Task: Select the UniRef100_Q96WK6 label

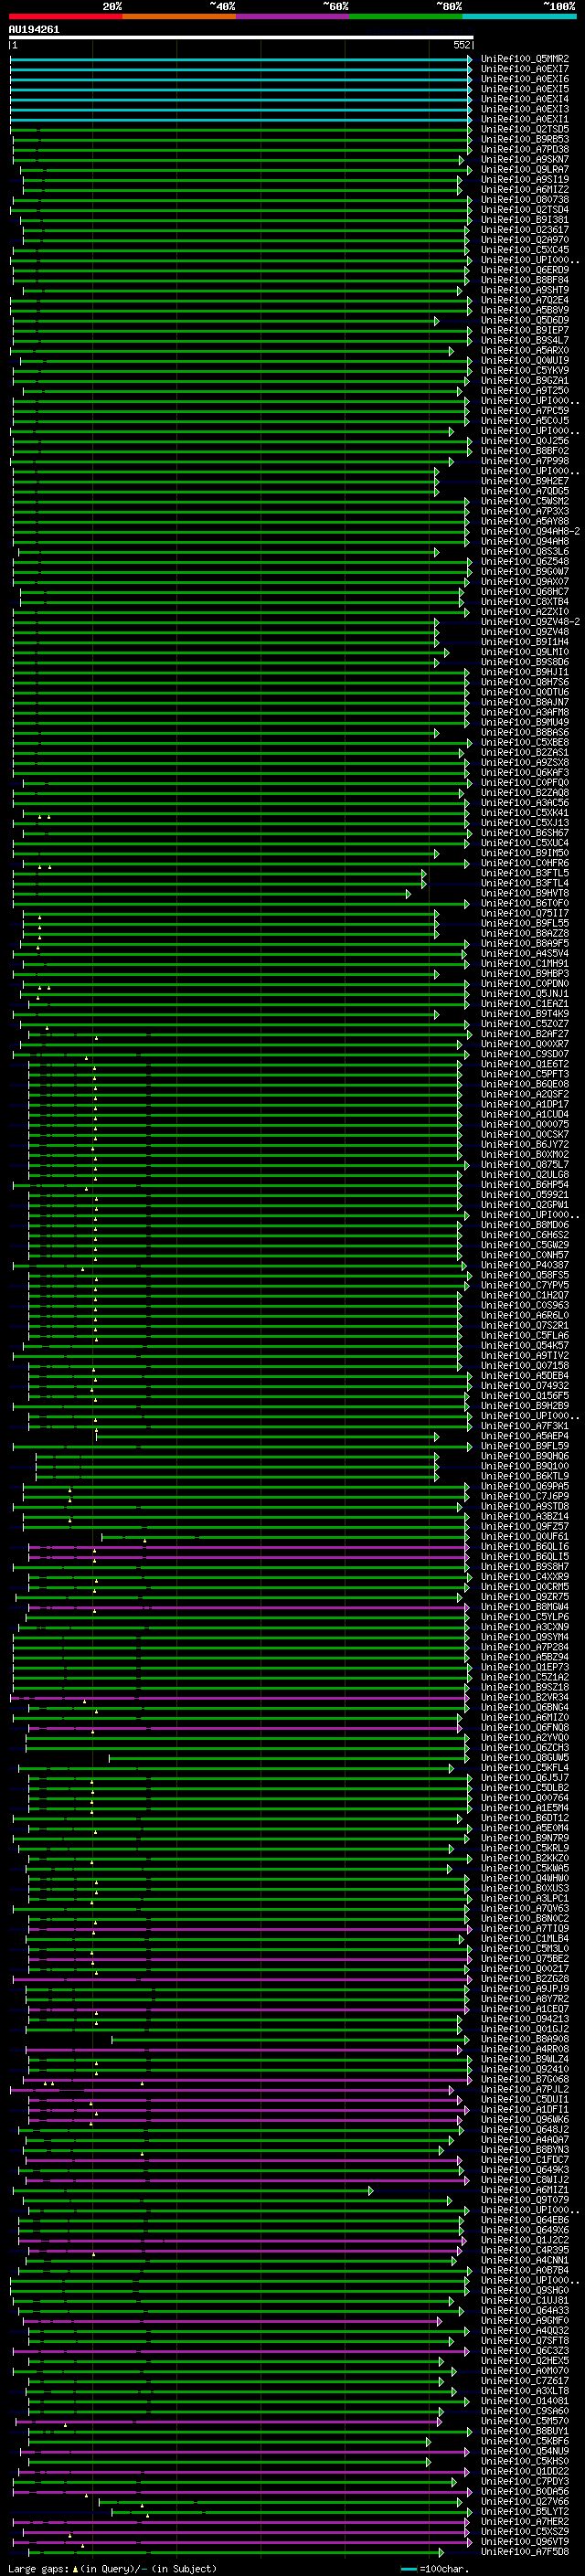Action: [x=525, y=2120]
